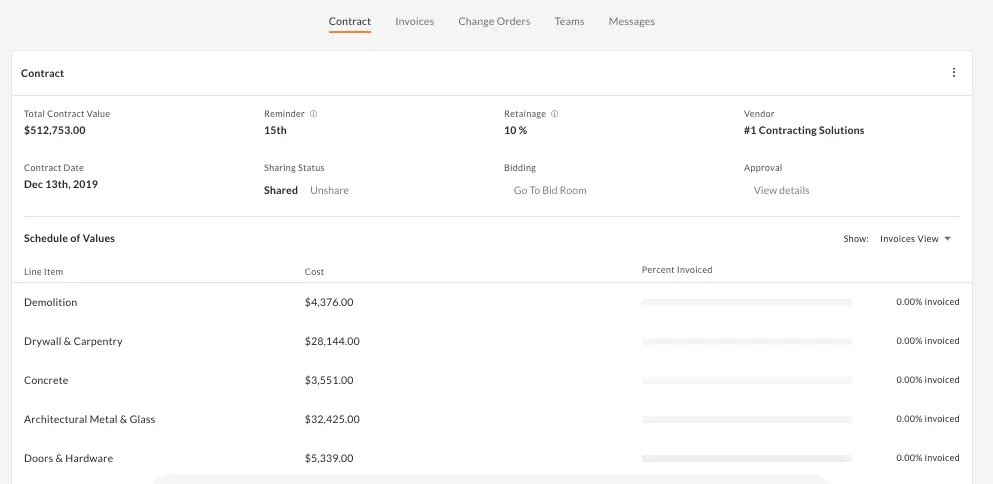Click the $4,376.00 cost value
The height and width of the screenshot is (484, 993).
tap(329, 302)
